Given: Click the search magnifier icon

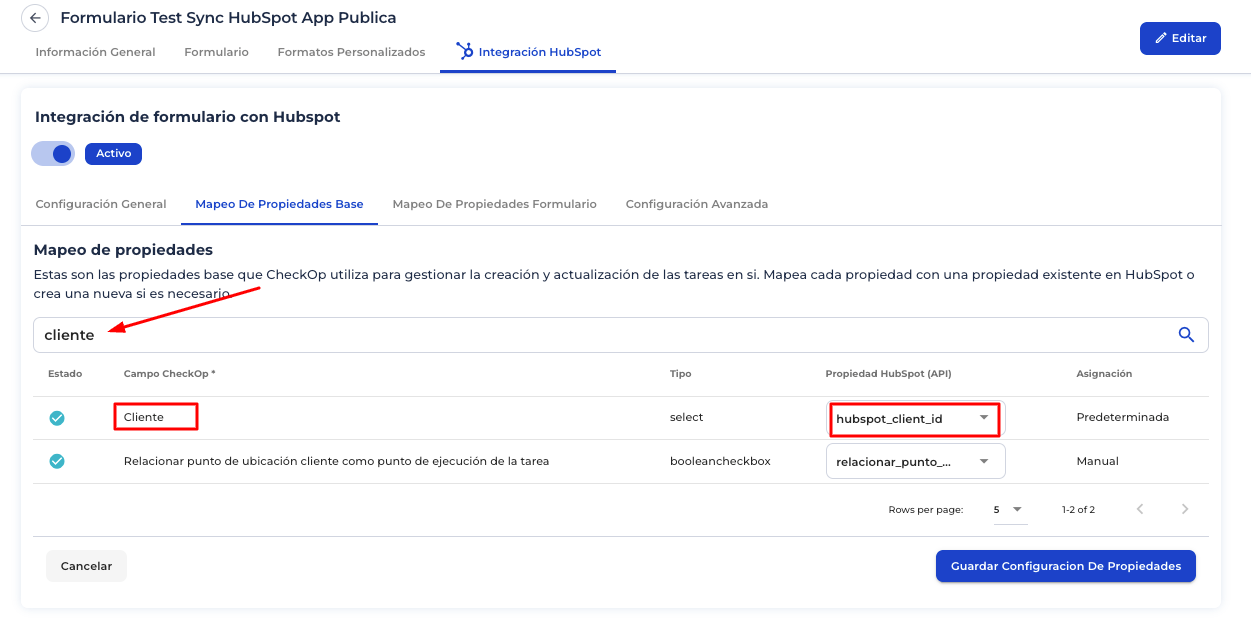Looking at the screenshot, I should (1186, 335).
